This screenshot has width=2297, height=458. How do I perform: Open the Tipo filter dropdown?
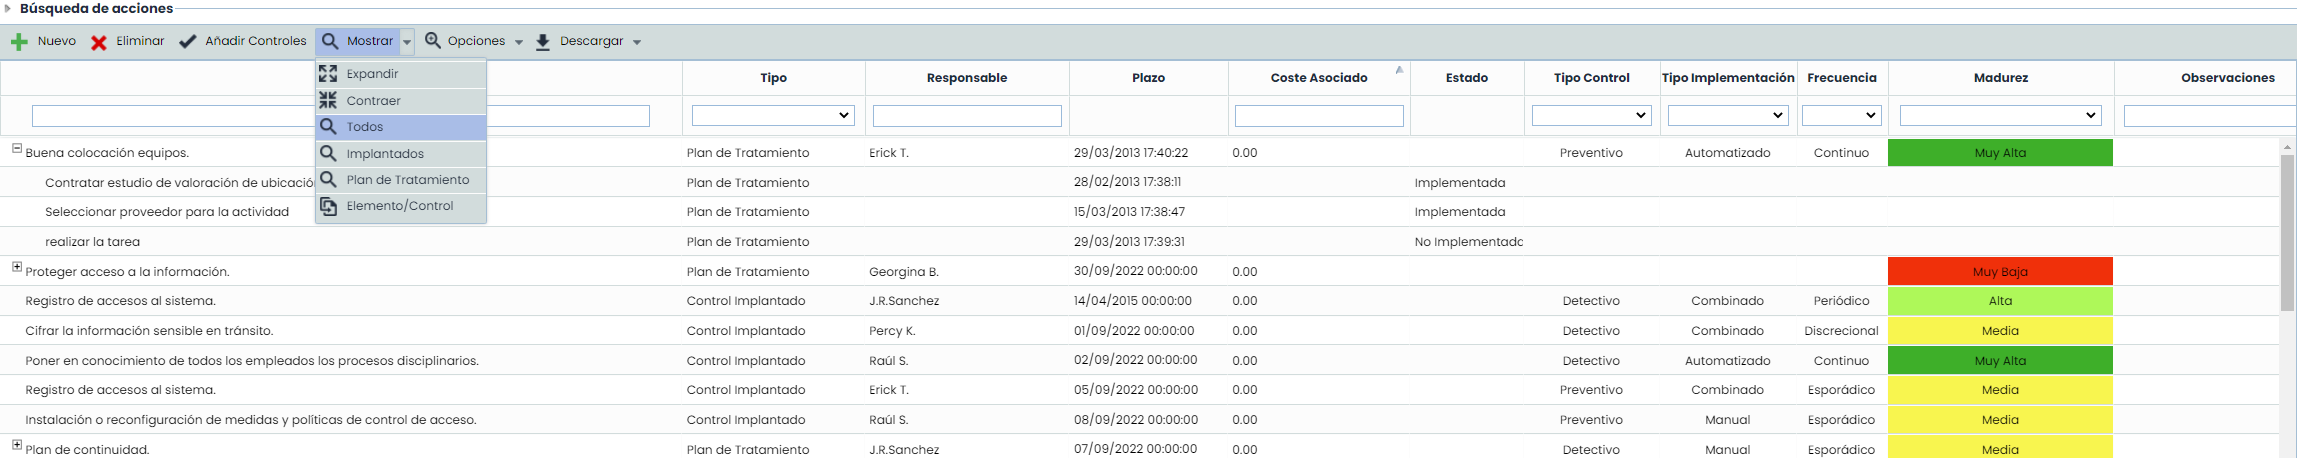tap(773, 116)
